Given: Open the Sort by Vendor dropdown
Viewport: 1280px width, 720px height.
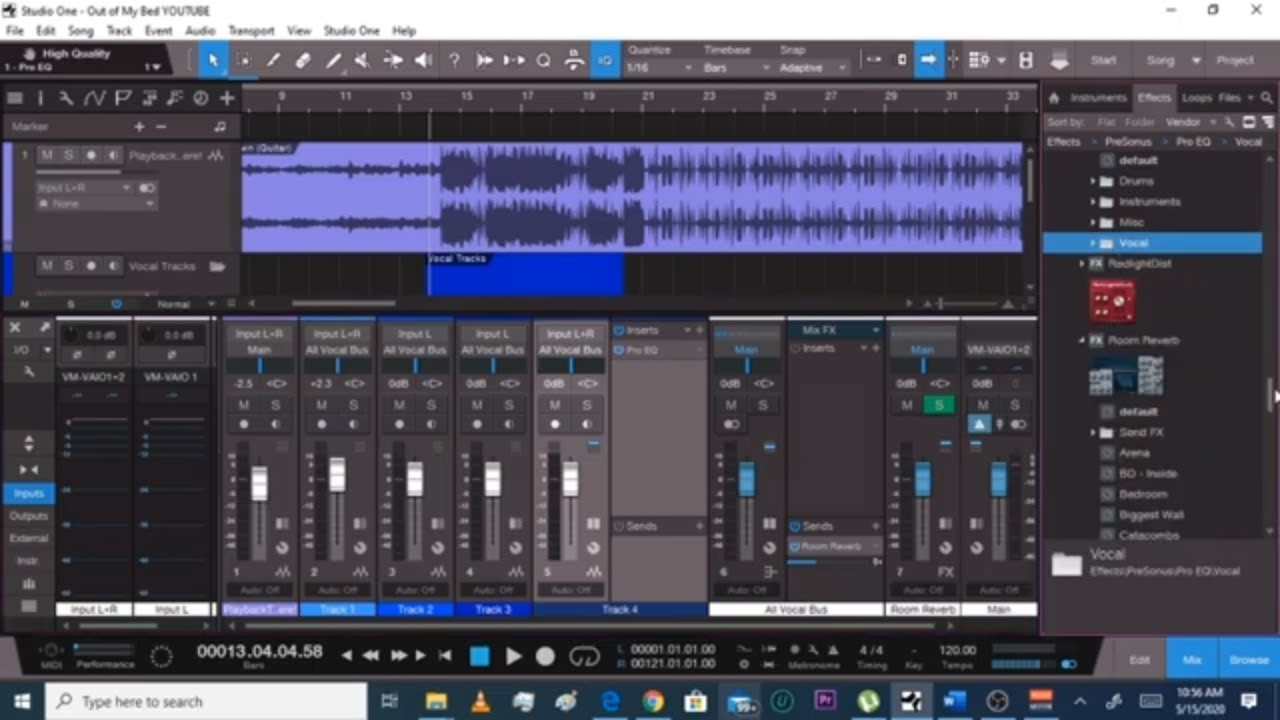Looking at the screenshot, I should click(1190, 122).
